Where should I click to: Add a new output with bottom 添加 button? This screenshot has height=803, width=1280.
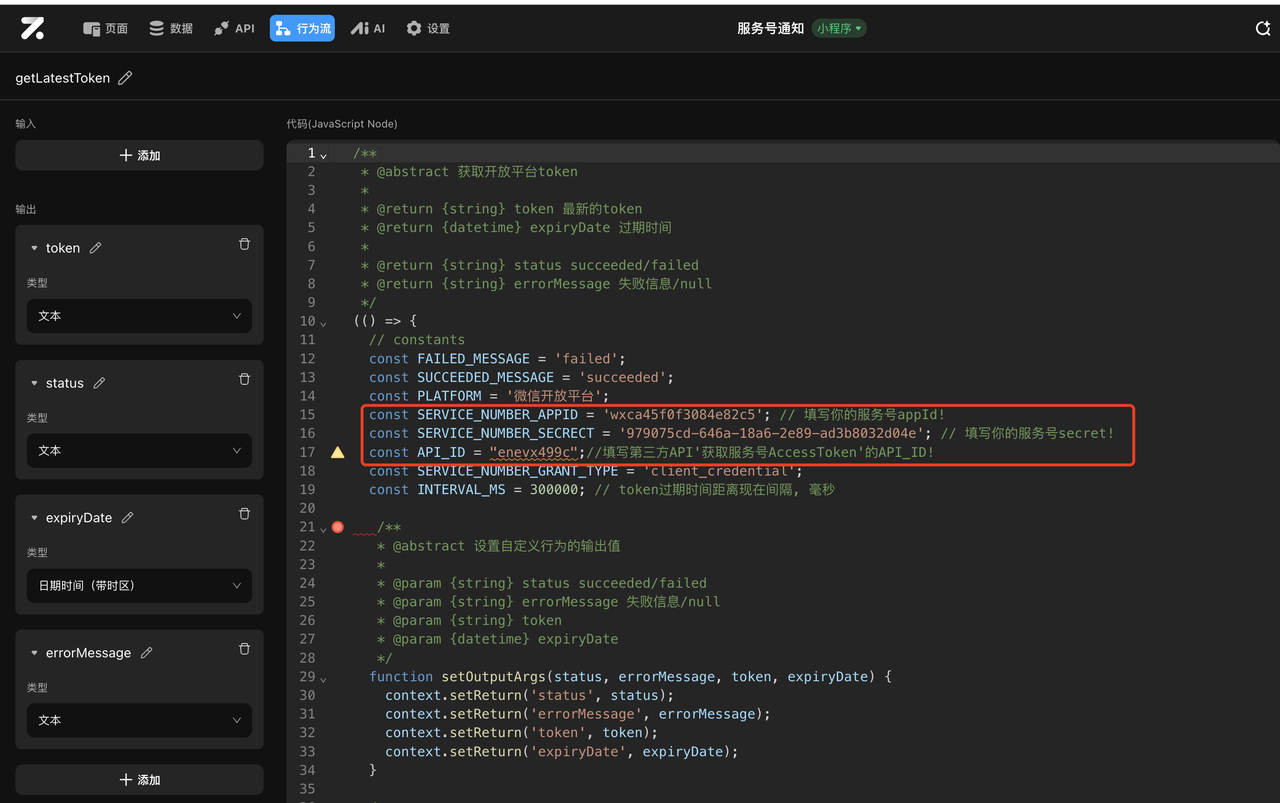click(139, 779)
